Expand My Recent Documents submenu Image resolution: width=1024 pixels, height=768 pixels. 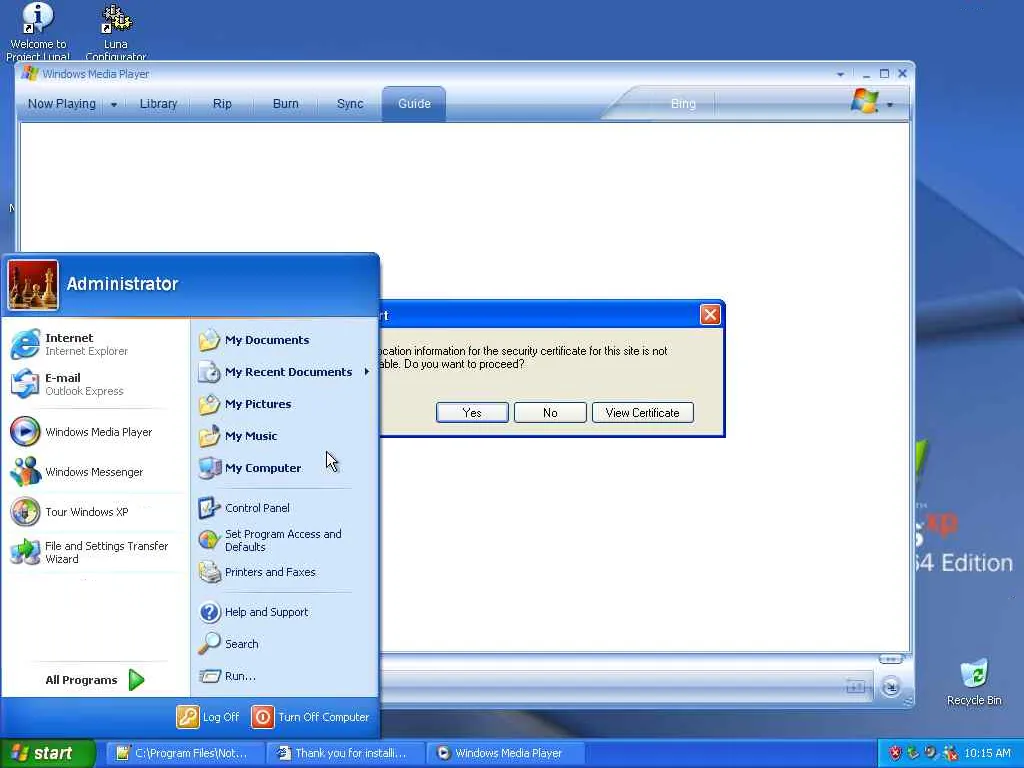pyautogui.click(x=284, y=372)
